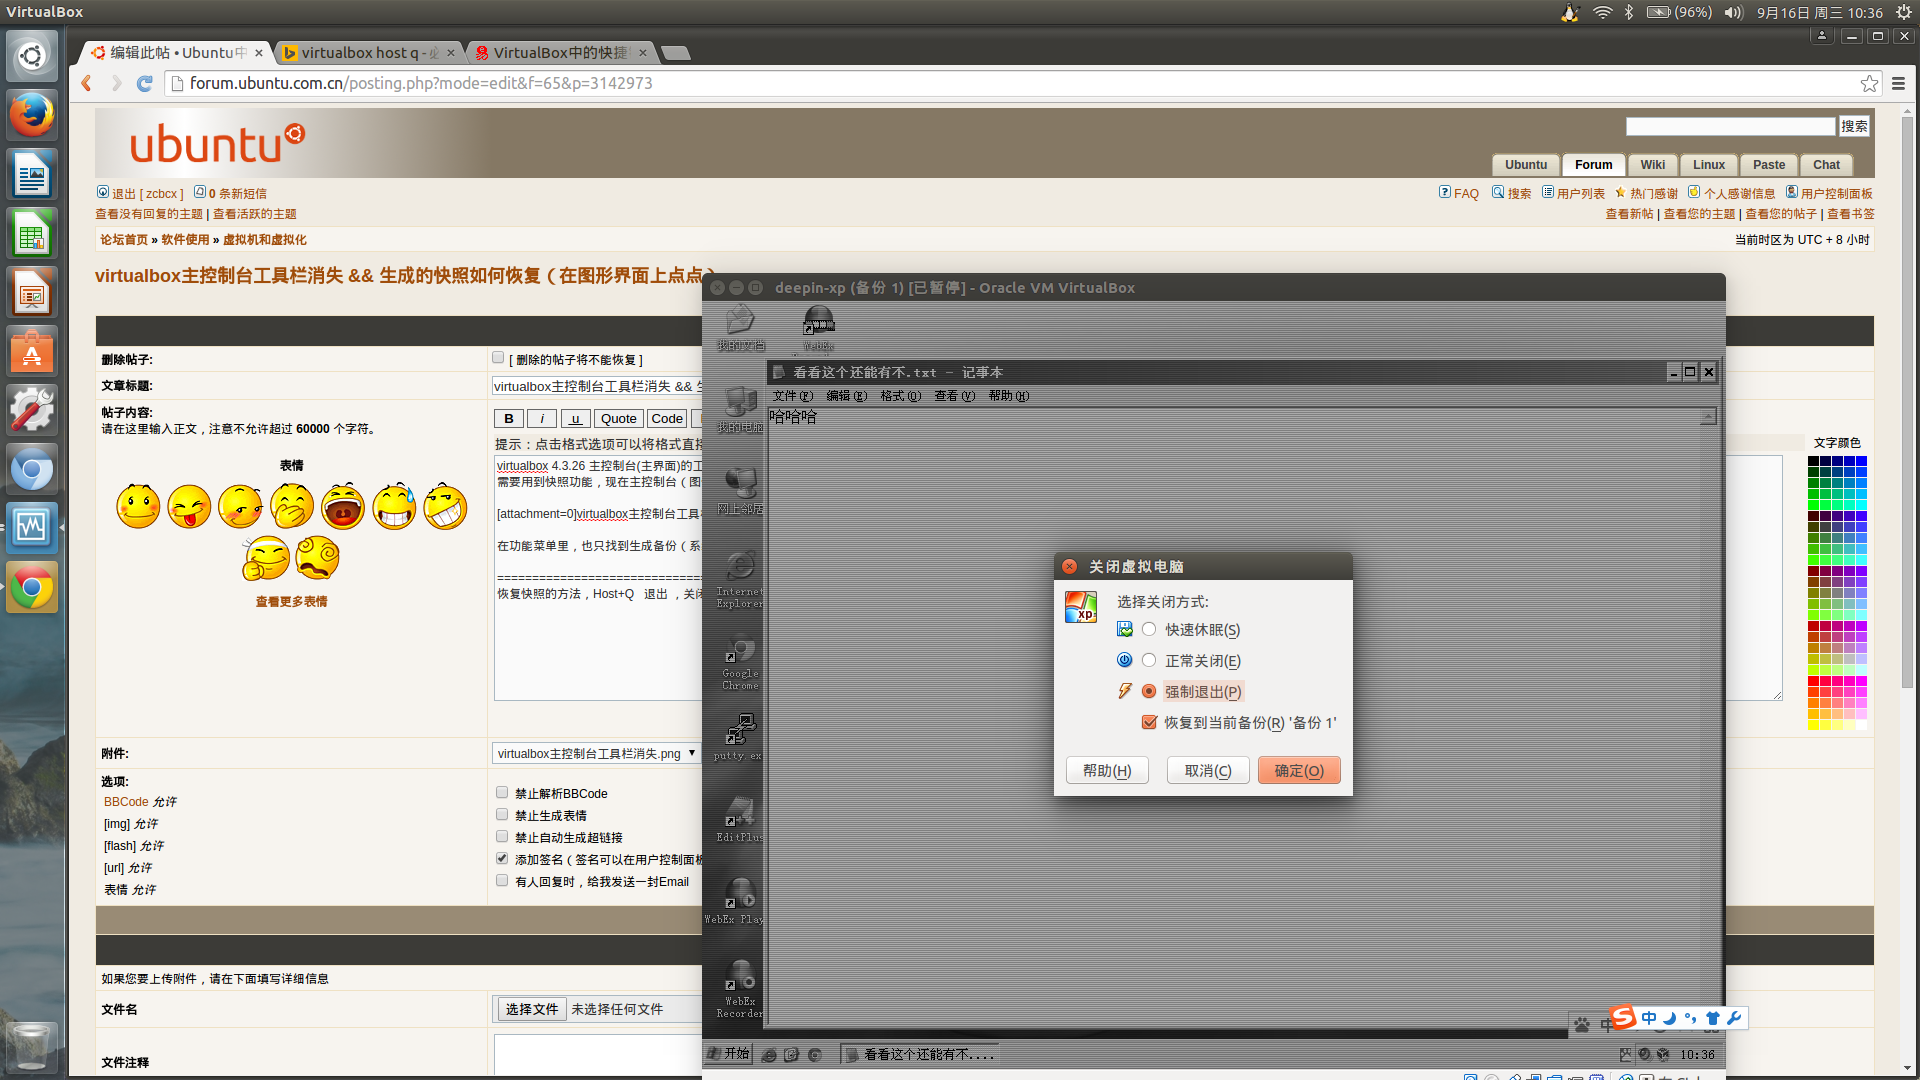The image size is (1920, 1080).
Task: Click the Notepad task in VM taskbar
Action: pyautogui.click(x=920, y=1054)
